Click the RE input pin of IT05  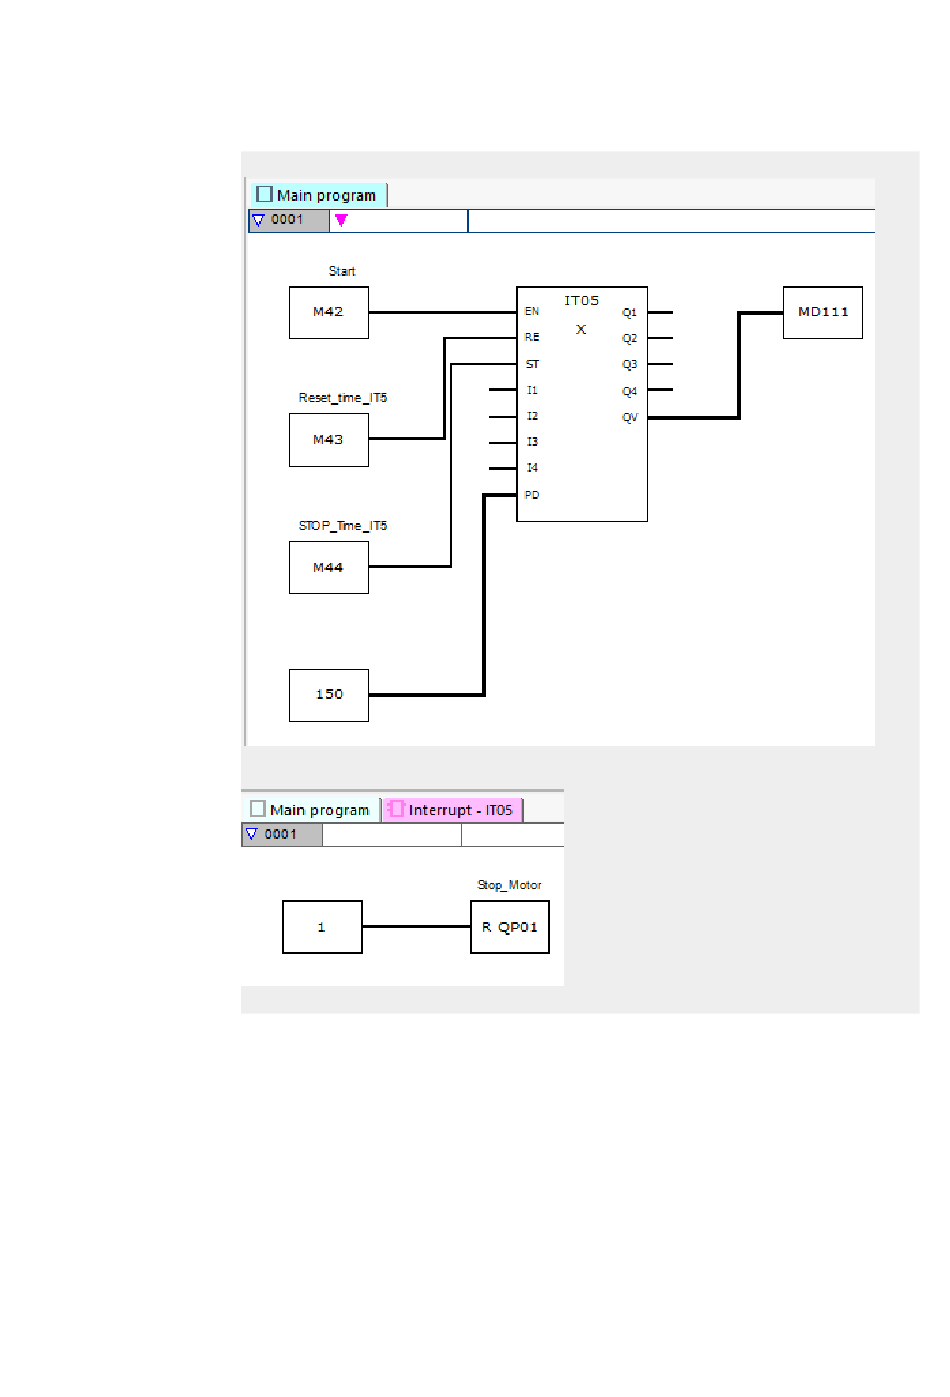532,338
